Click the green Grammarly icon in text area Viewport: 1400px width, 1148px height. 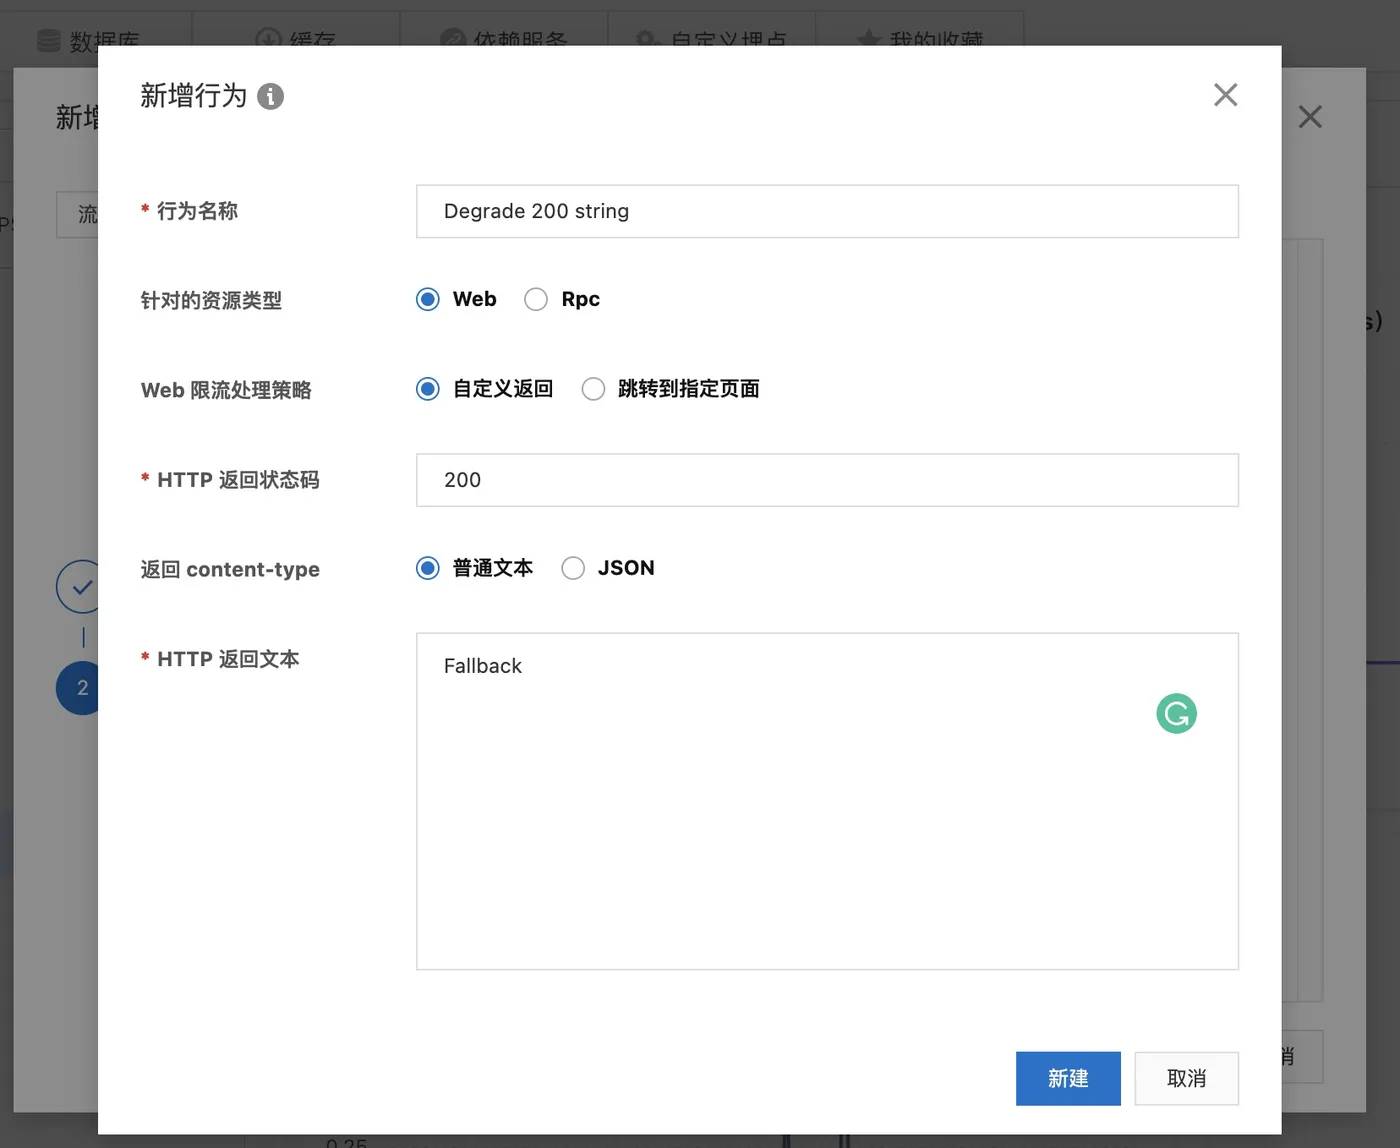coord(1176,713)
